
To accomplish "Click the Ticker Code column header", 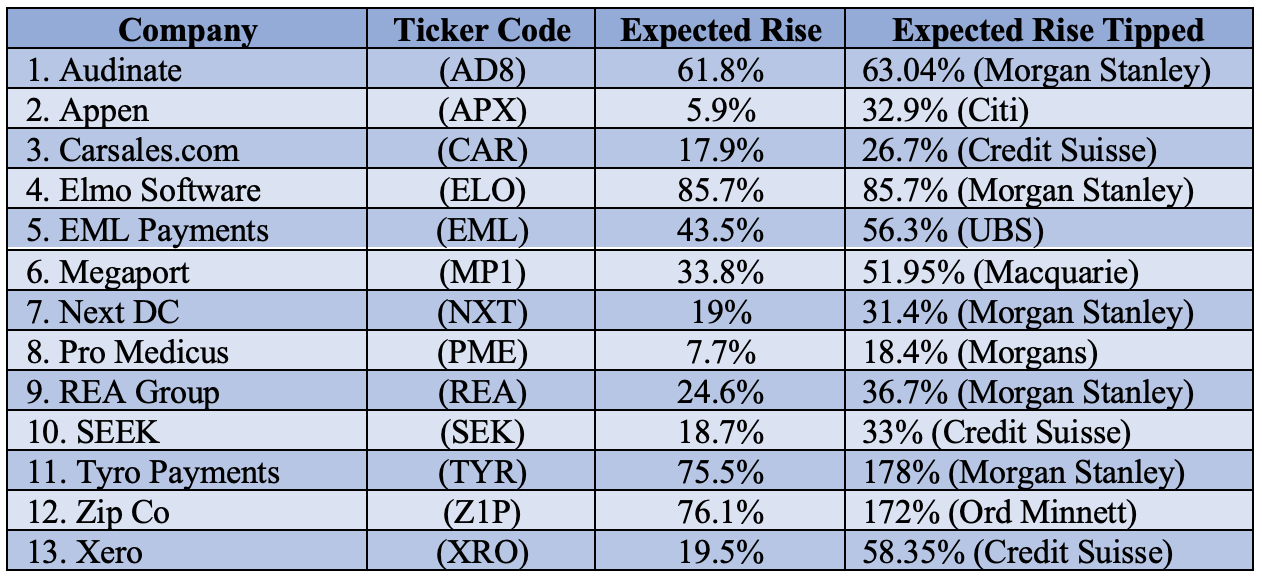I will [482, 30].
